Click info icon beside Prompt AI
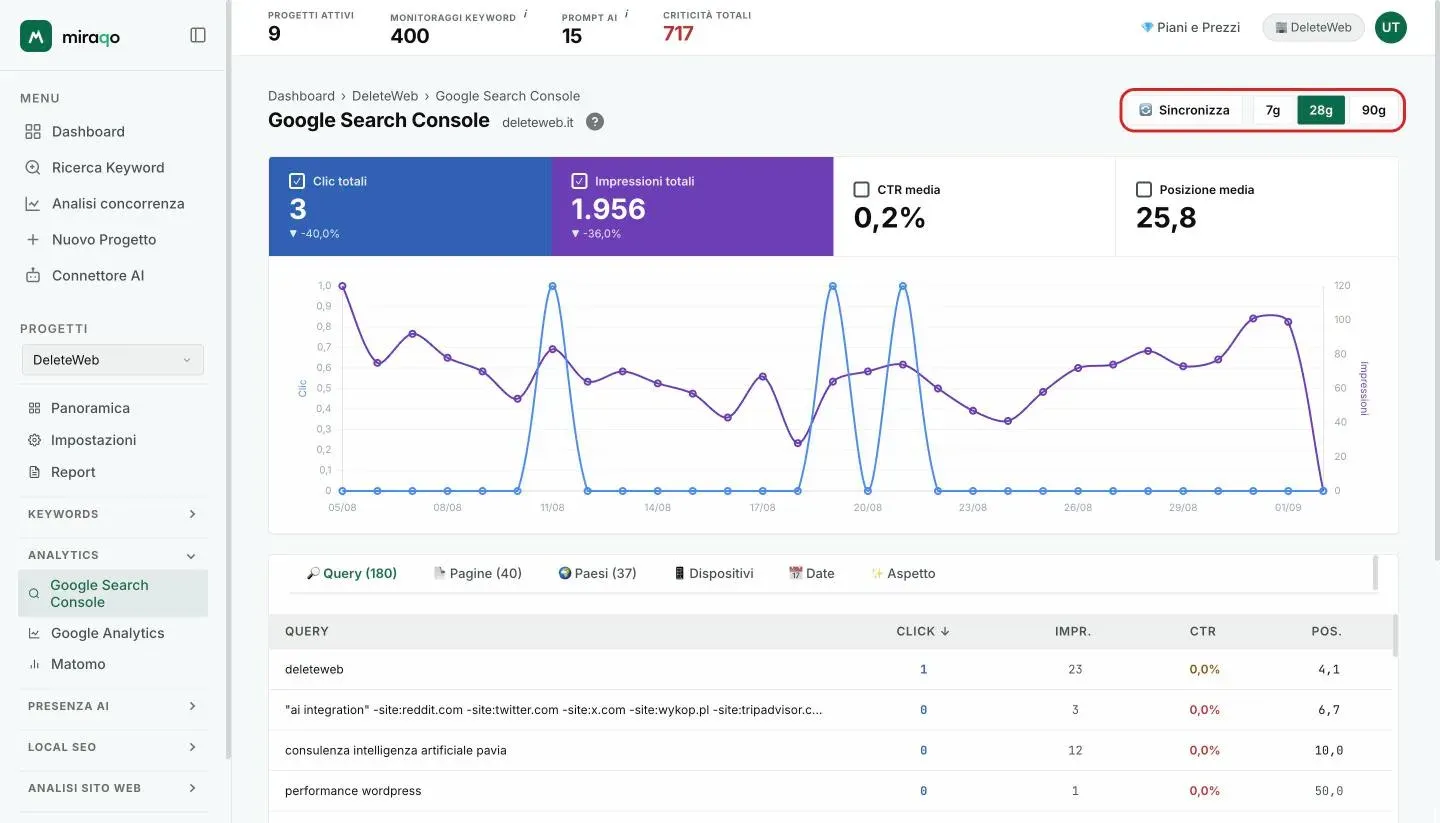The width and height of the screenshot is (1440, 823). click(x=627, y=15)
